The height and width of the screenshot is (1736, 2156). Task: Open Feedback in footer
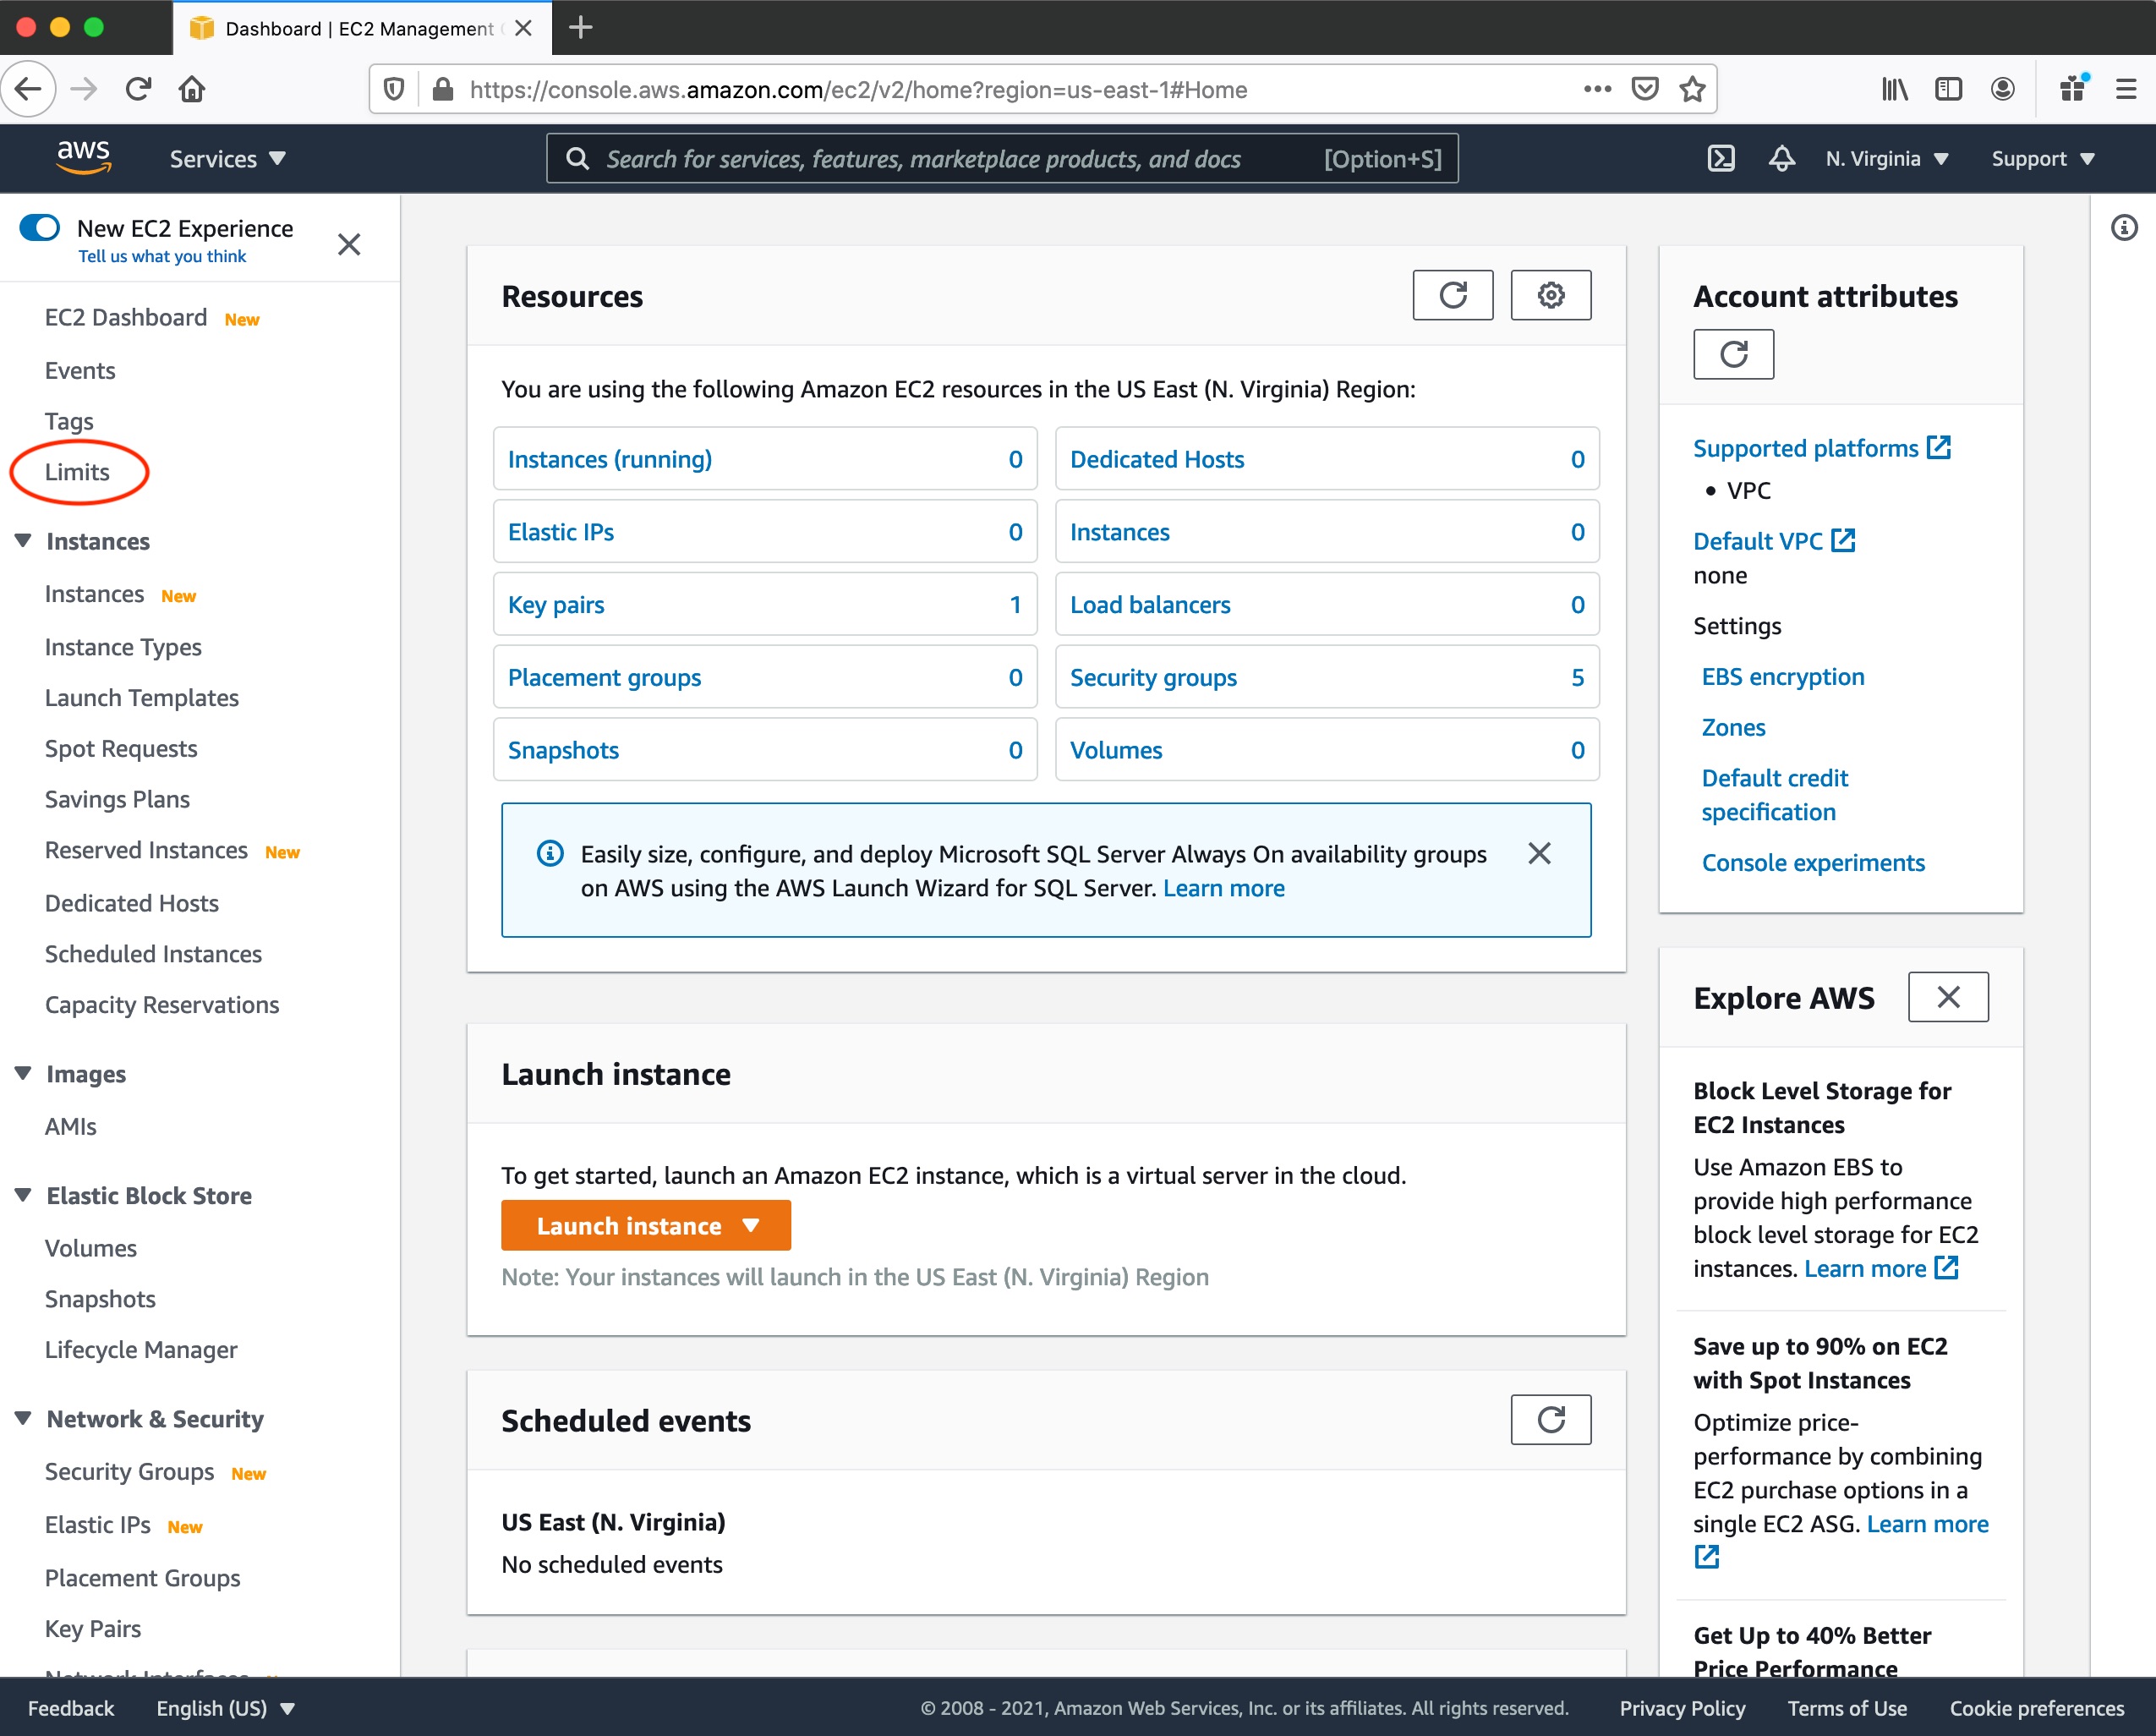[x=70, y=1708]
